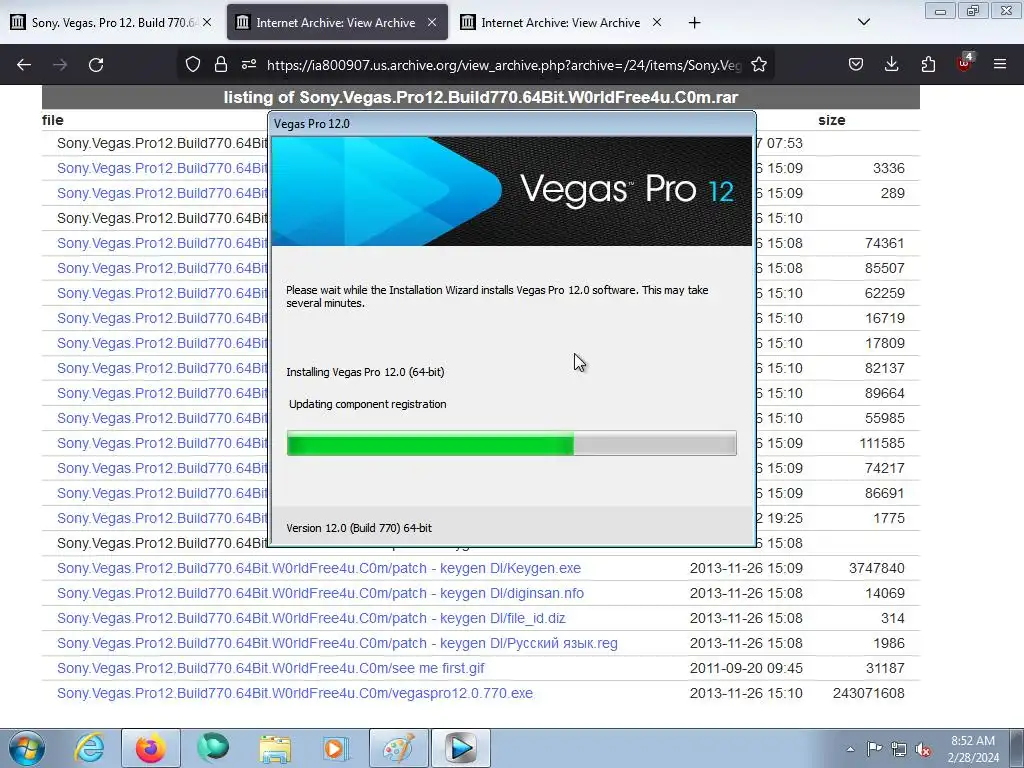Open the green globe browser taskbar icon
The width and height of the screenshot is (1024, 768).
coord(213,748)
